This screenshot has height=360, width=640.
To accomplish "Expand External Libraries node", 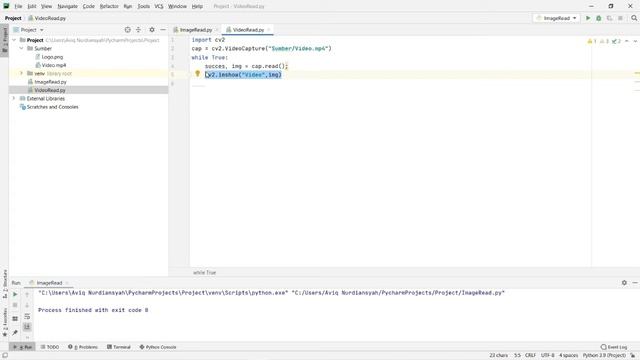I will point(14,98).
